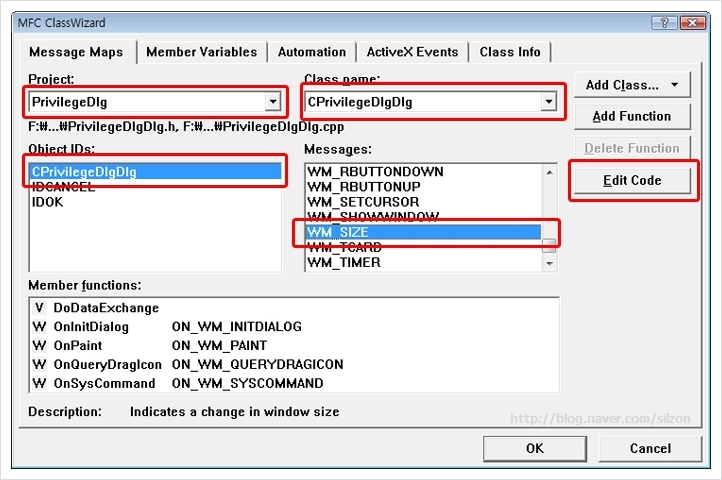Select WM_RBUTTONUP message
The image size is (722, 480).
coord(424,187)
